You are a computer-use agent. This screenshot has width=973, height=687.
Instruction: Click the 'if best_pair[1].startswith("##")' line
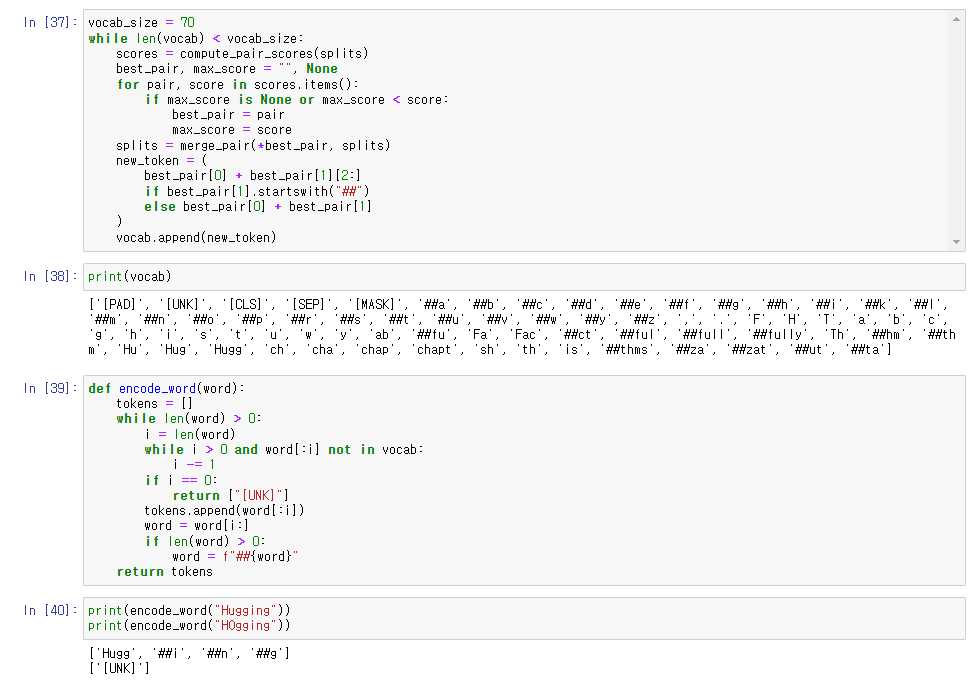click(x=257, y=191)
